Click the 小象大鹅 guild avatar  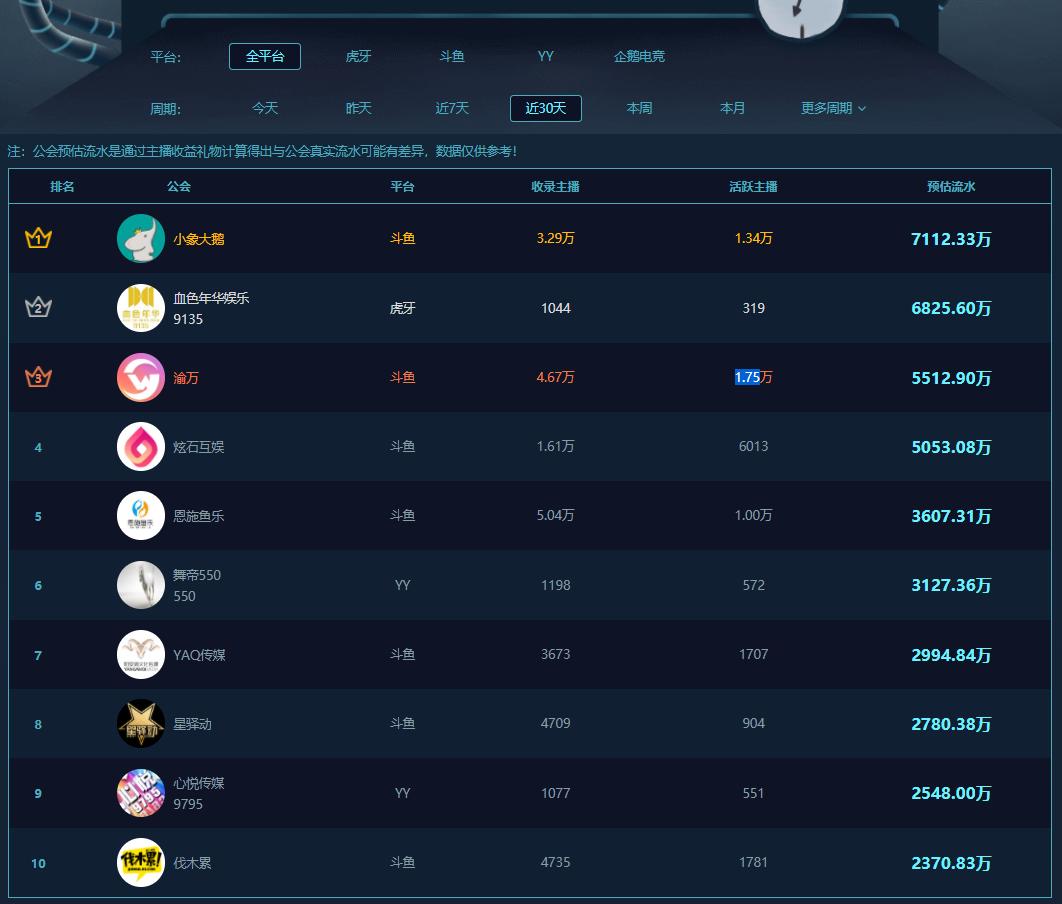[x=141, y=238]
